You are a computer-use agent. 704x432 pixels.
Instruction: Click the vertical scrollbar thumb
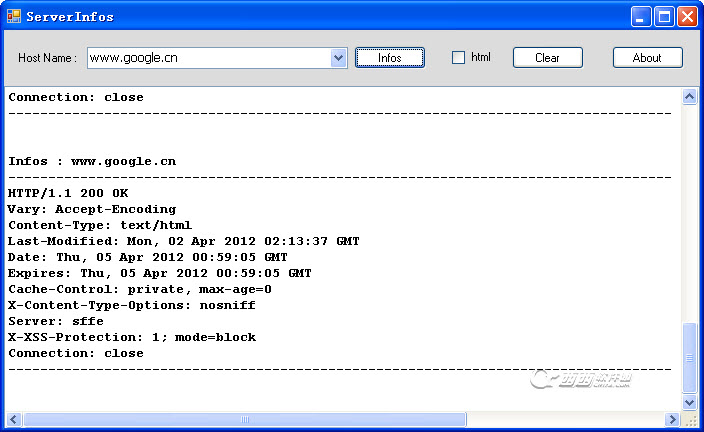coord(689,357)
